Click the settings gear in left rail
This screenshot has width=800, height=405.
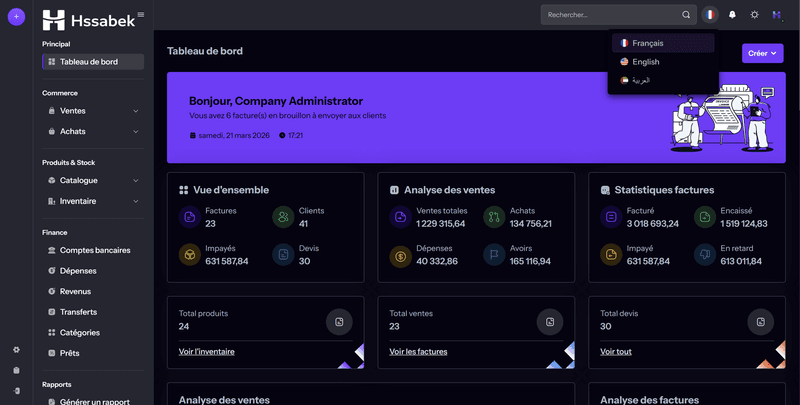pyautogui.click(x=16, y=350)
